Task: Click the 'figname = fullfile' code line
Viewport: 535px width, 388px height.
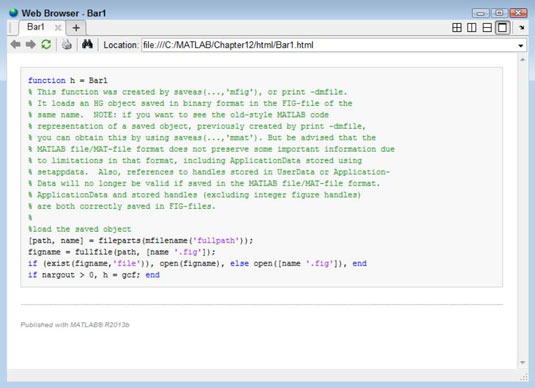Action: coord(121,252)
